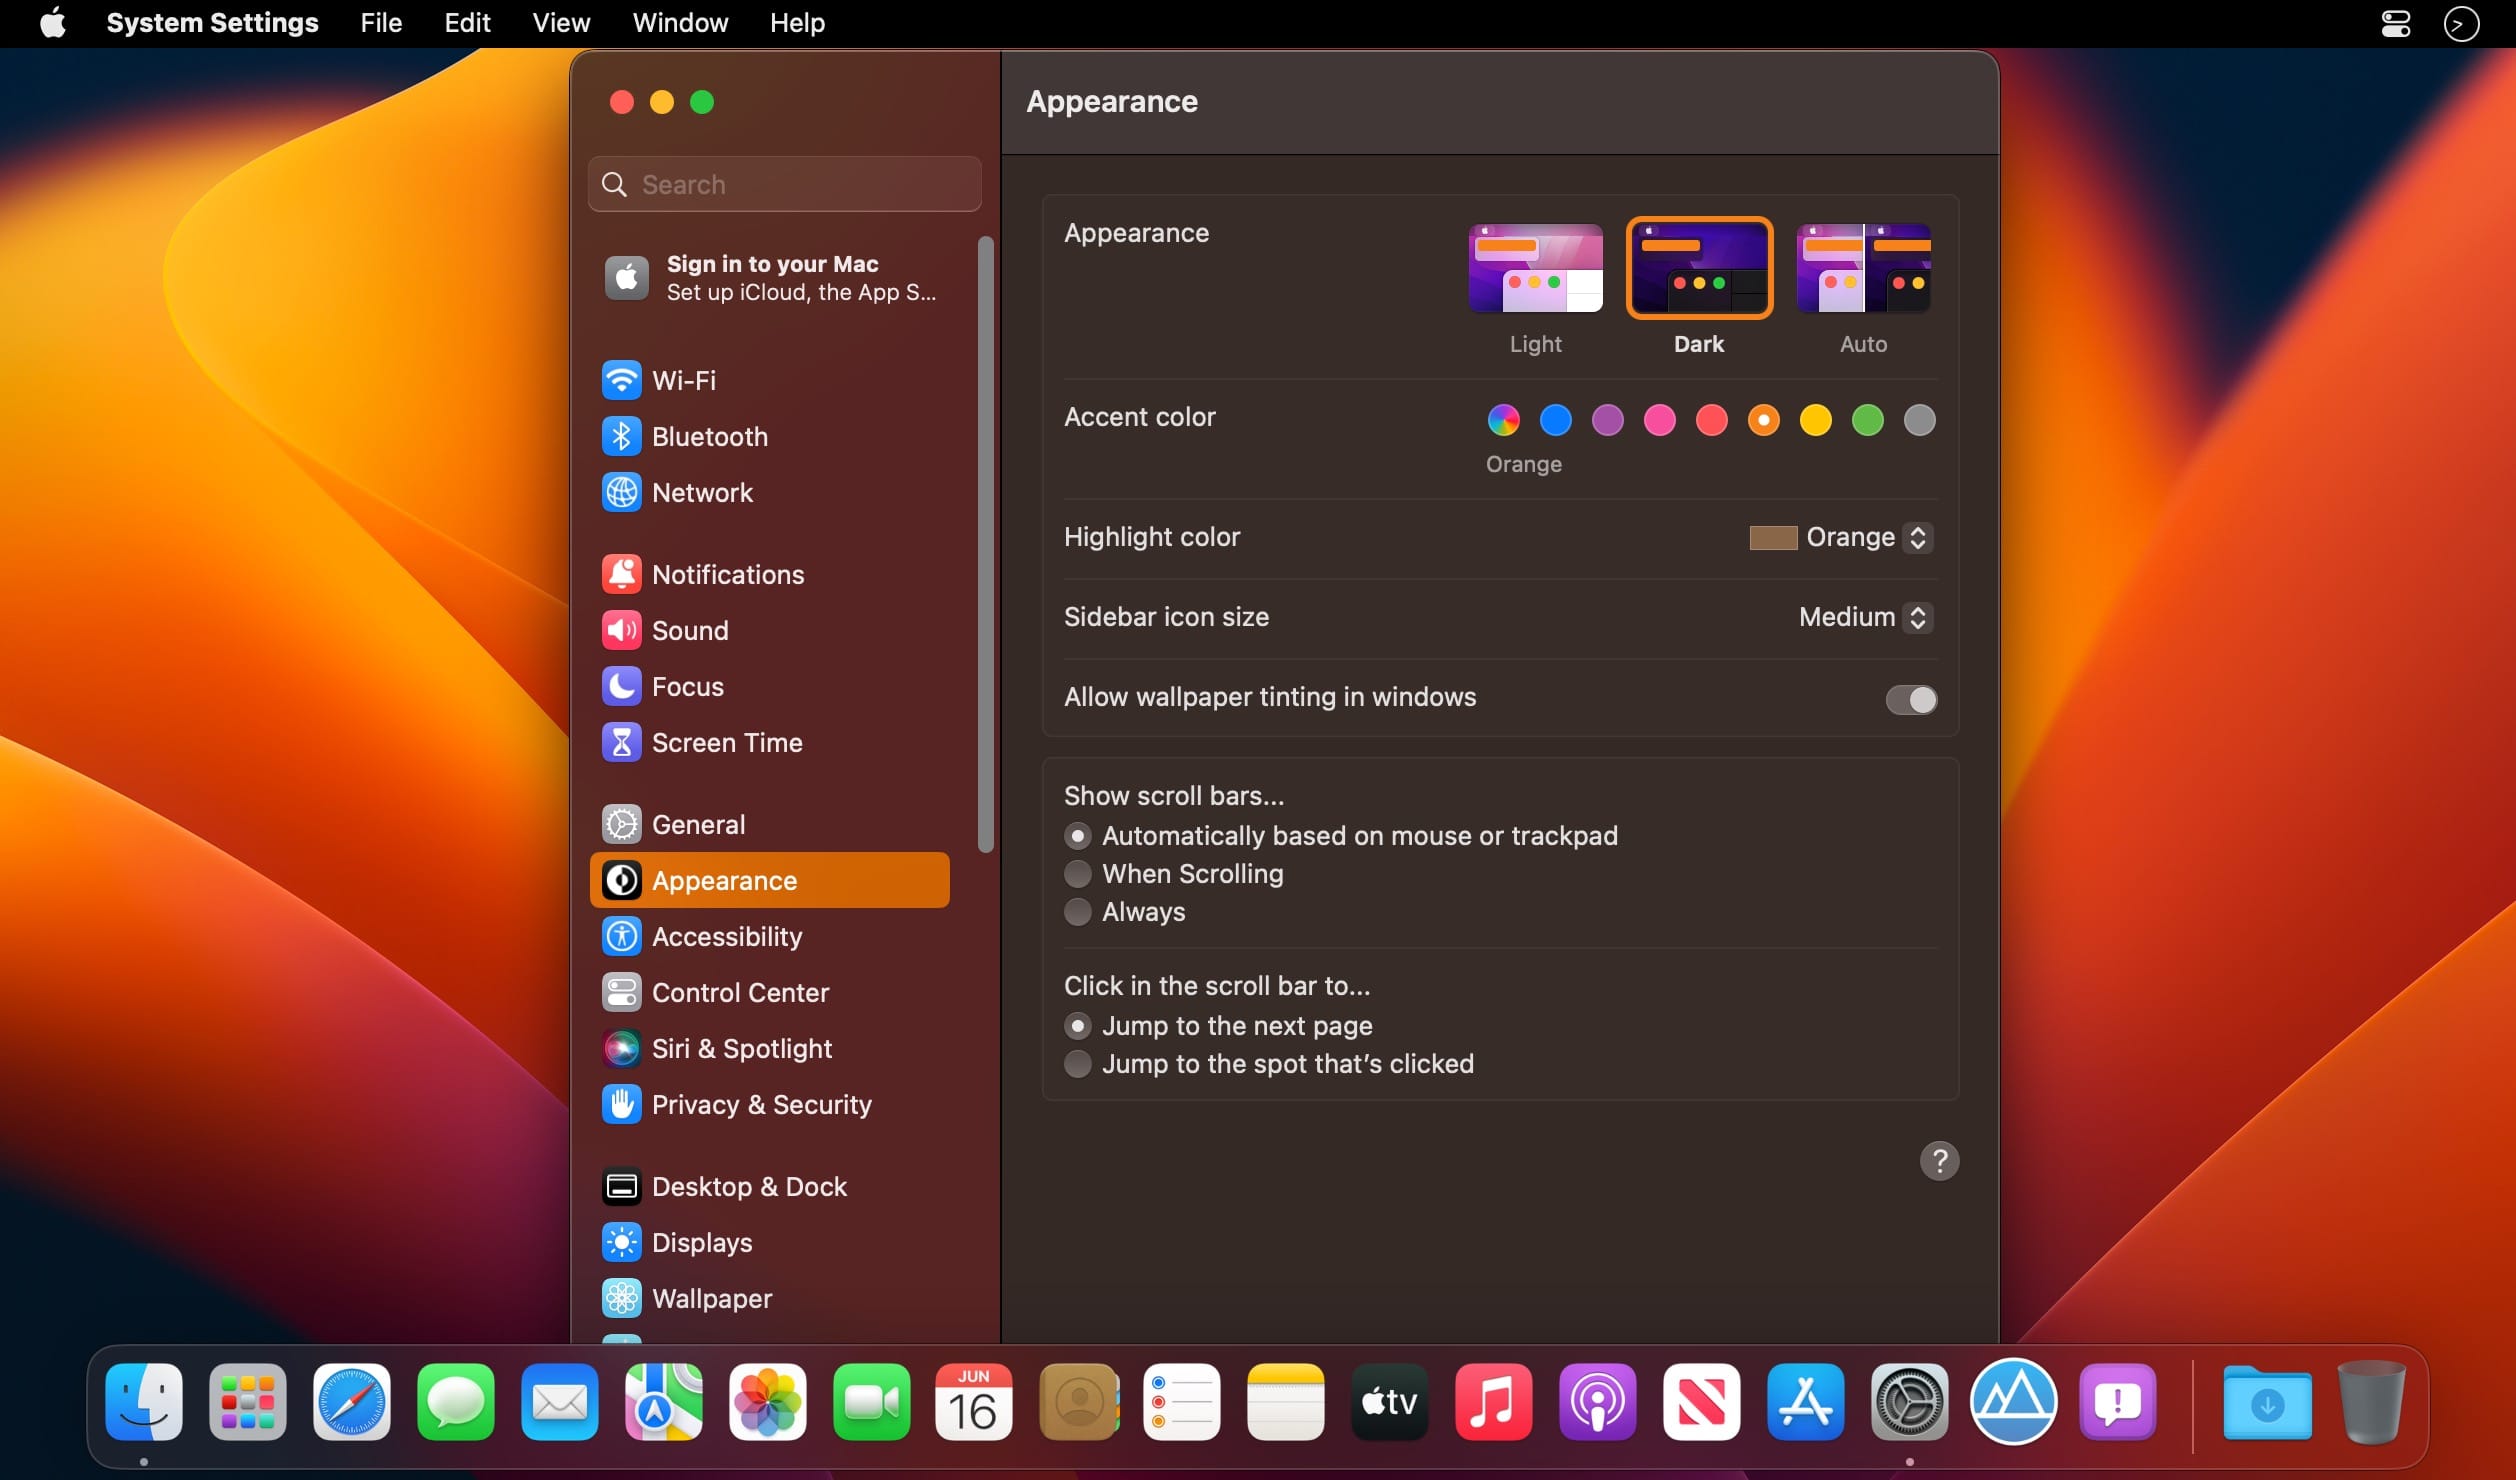This screenshot has height=1480, width=2516.
Task: Open Siri & Spotlight settings
Action: (x=742, y=1048)
